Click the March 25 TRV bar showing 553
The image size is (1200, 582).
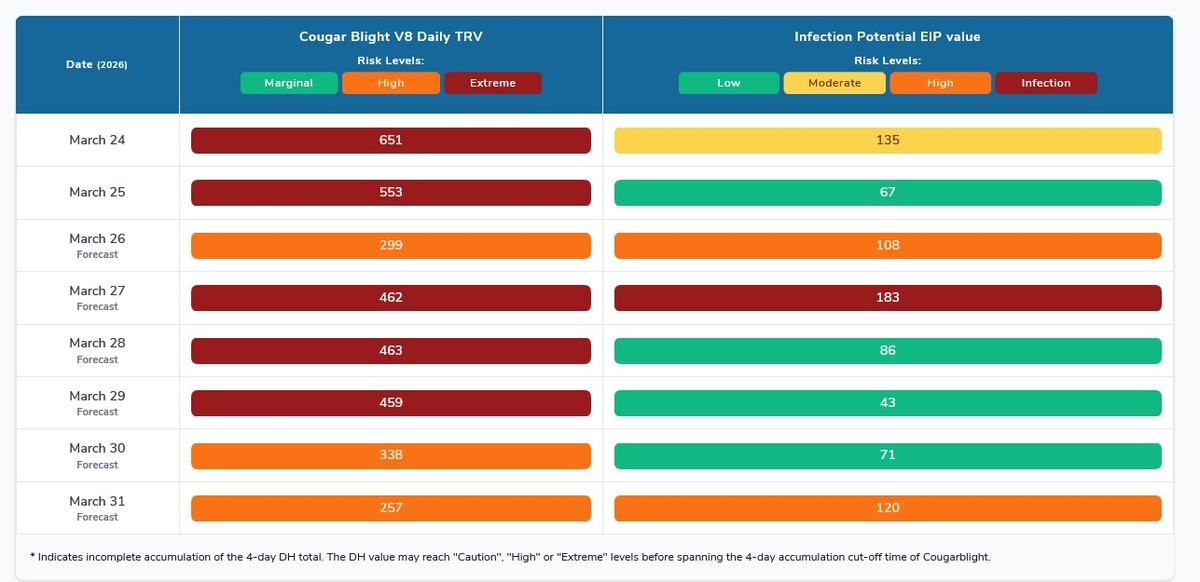point(390,192)
